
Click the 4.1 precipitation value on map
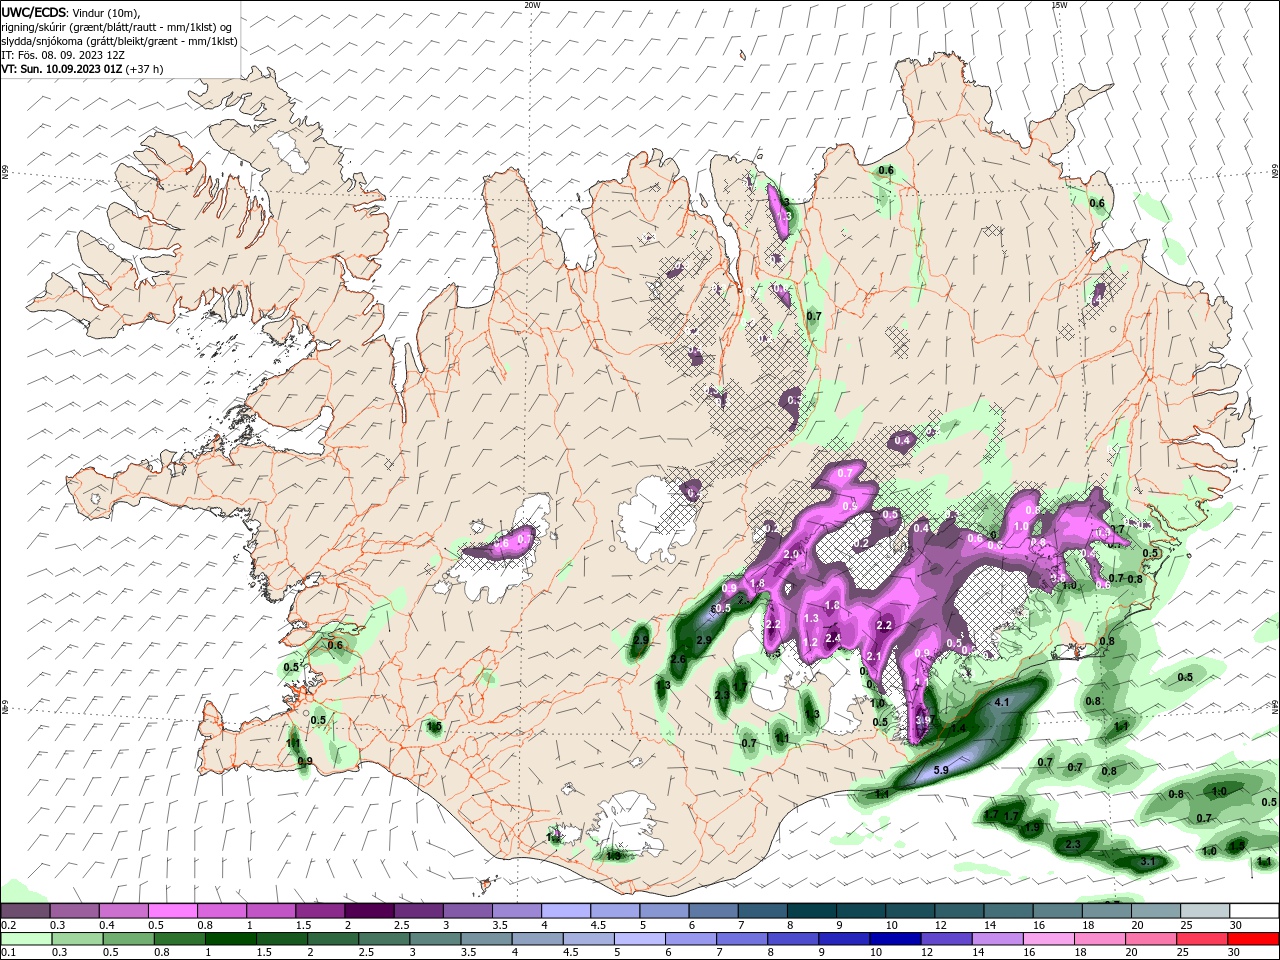[1002, 703]
